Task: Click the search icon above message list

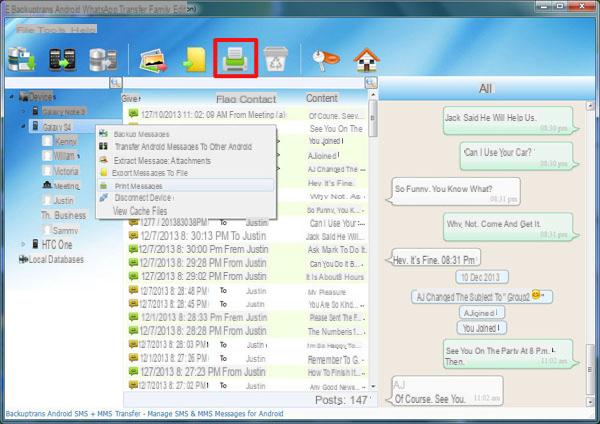Action: (370, 83)
